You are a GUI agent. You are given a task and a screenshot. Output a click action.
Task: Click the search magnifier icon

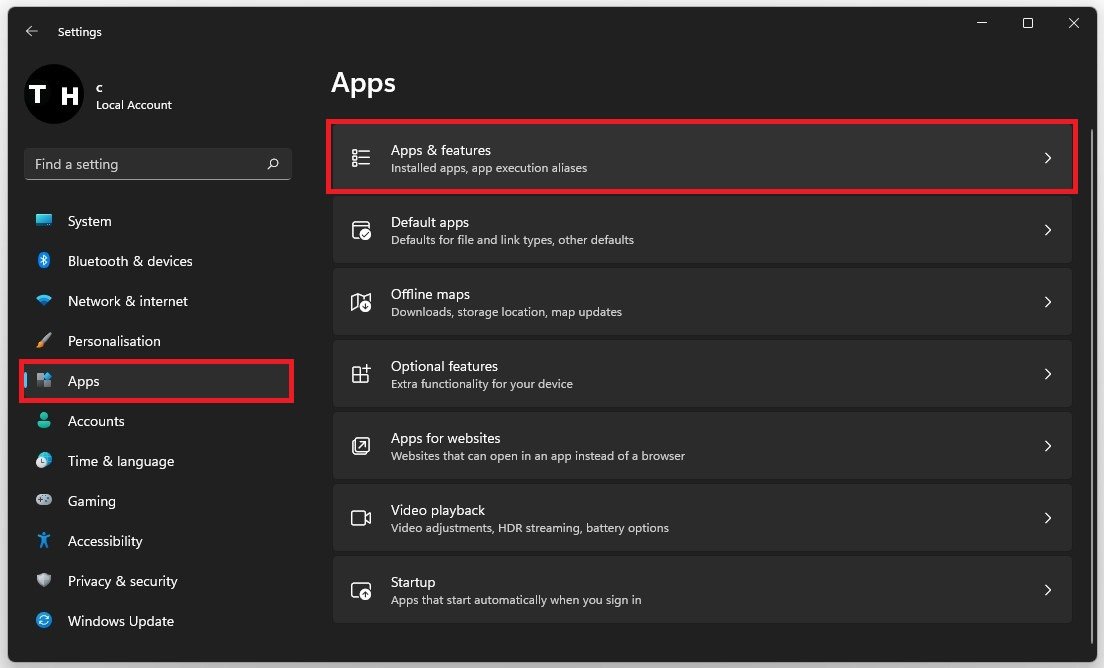coord(273,164)
